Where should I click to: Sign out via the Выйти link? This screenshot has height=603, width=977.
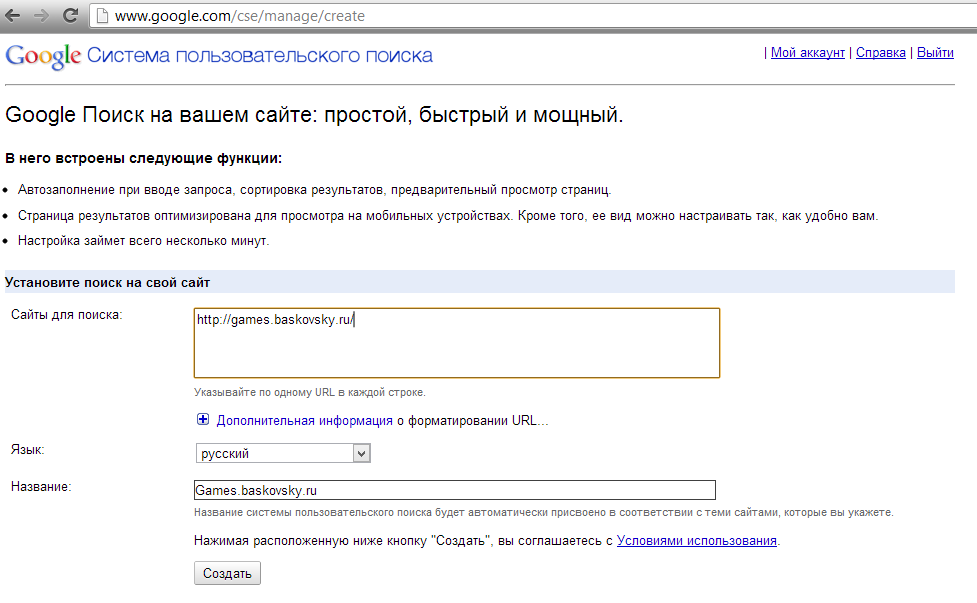[935, 53]
